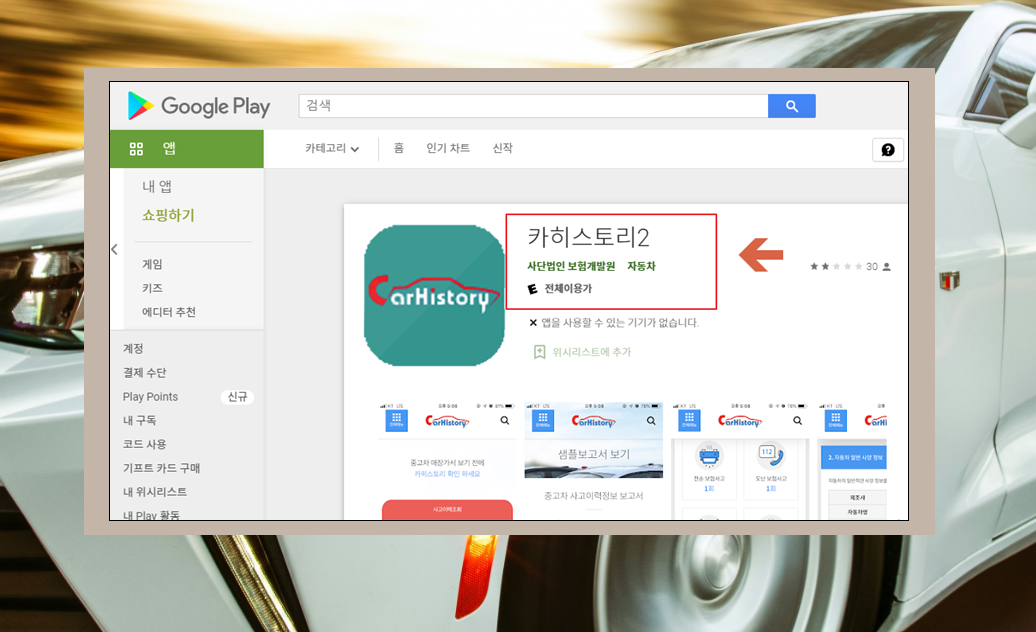
Task: Click the 위시리스트에 추가 bookmark icon
Action: click(x=539, y=352)
